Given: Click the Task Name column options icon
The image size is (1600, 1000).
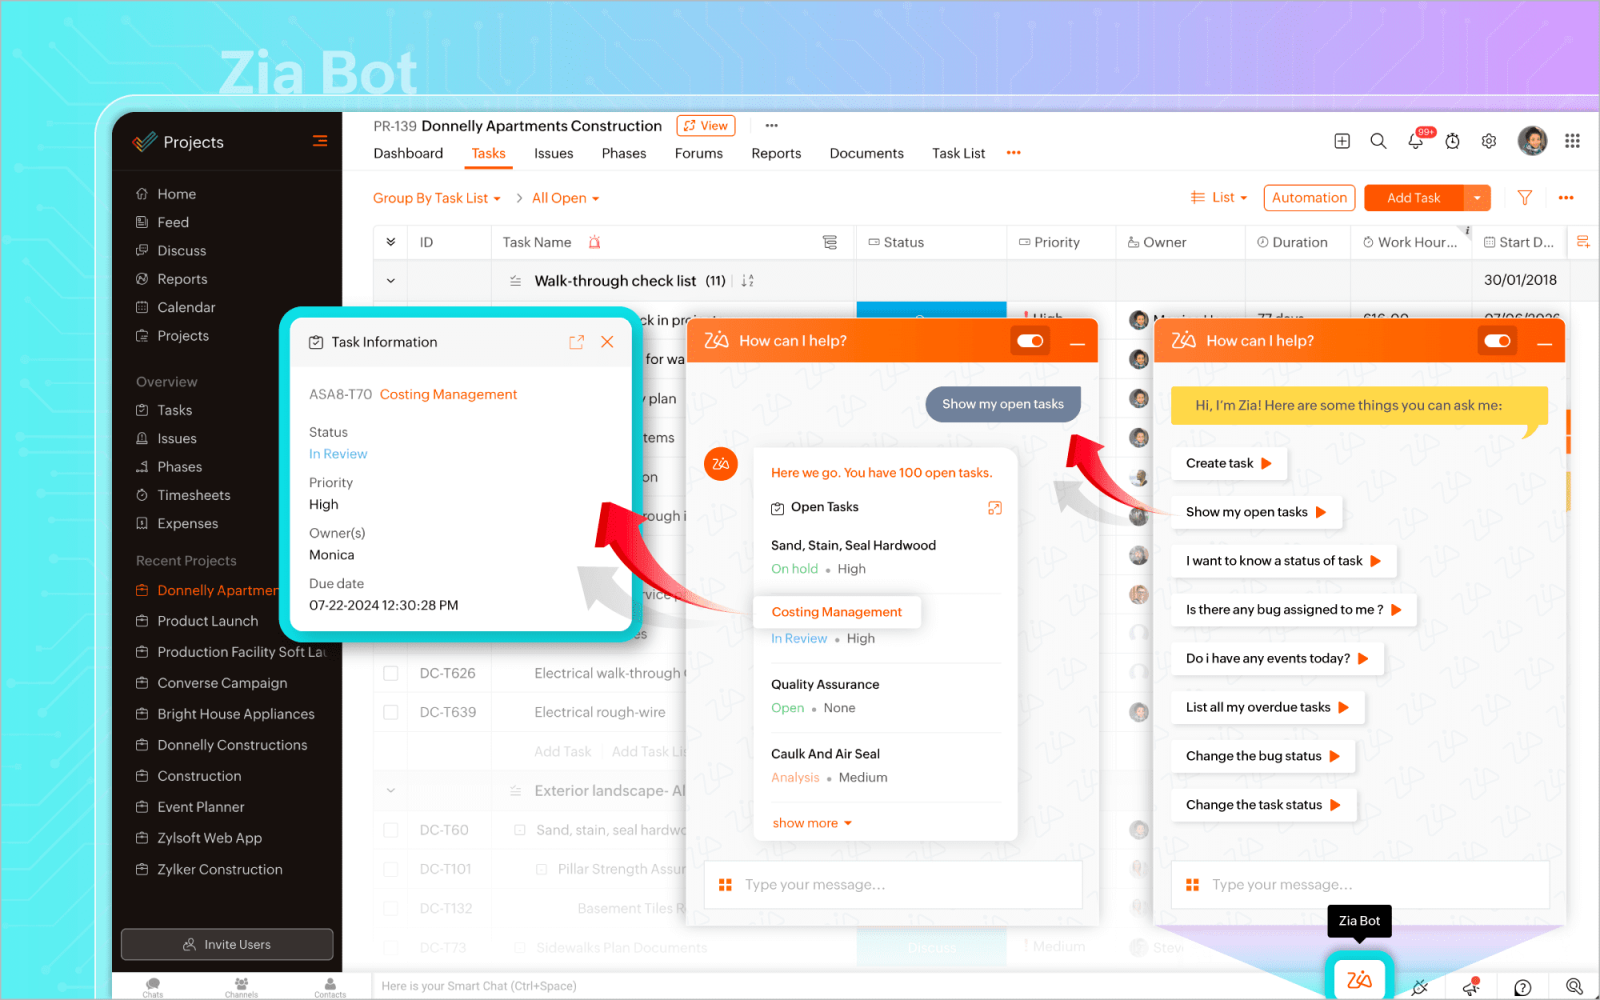Looking at the screenshot, I should pos(829,242).
